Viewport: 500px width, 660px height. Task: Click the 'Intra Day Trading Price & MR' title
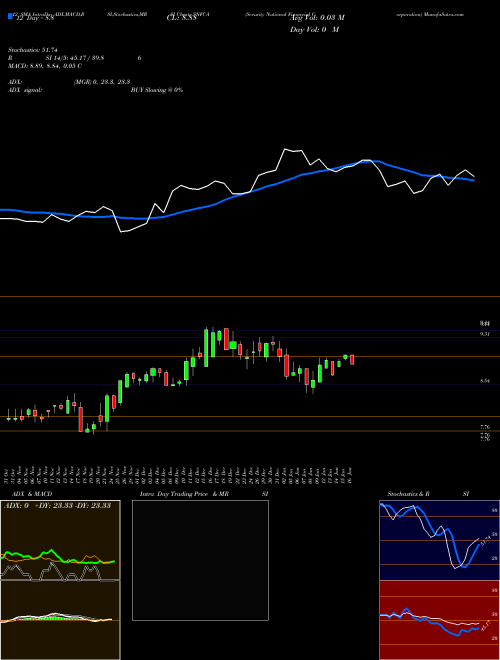(x=184, y=494)
